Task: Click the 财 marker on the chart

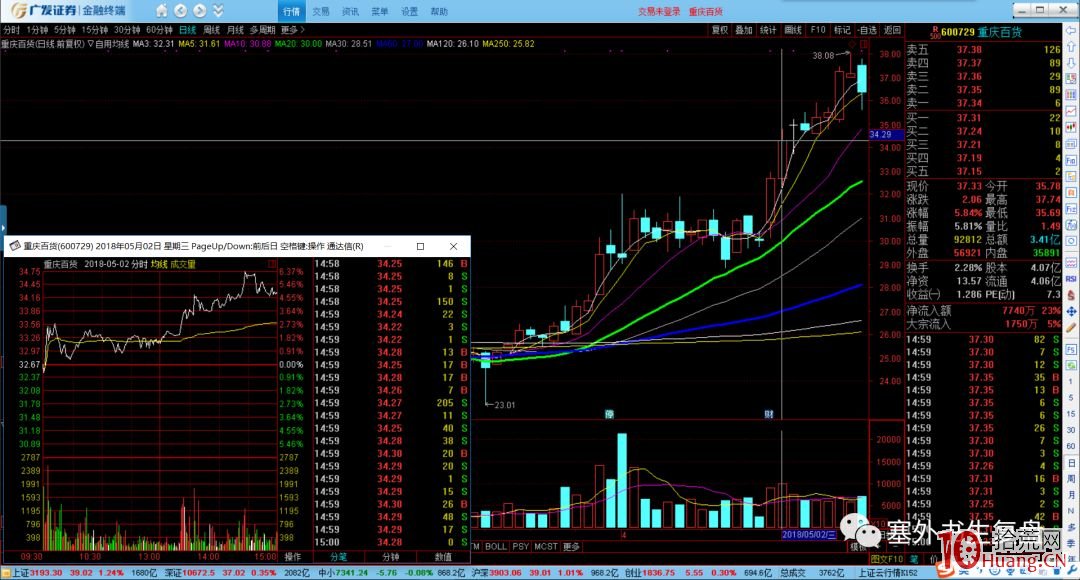Action: 769,414
